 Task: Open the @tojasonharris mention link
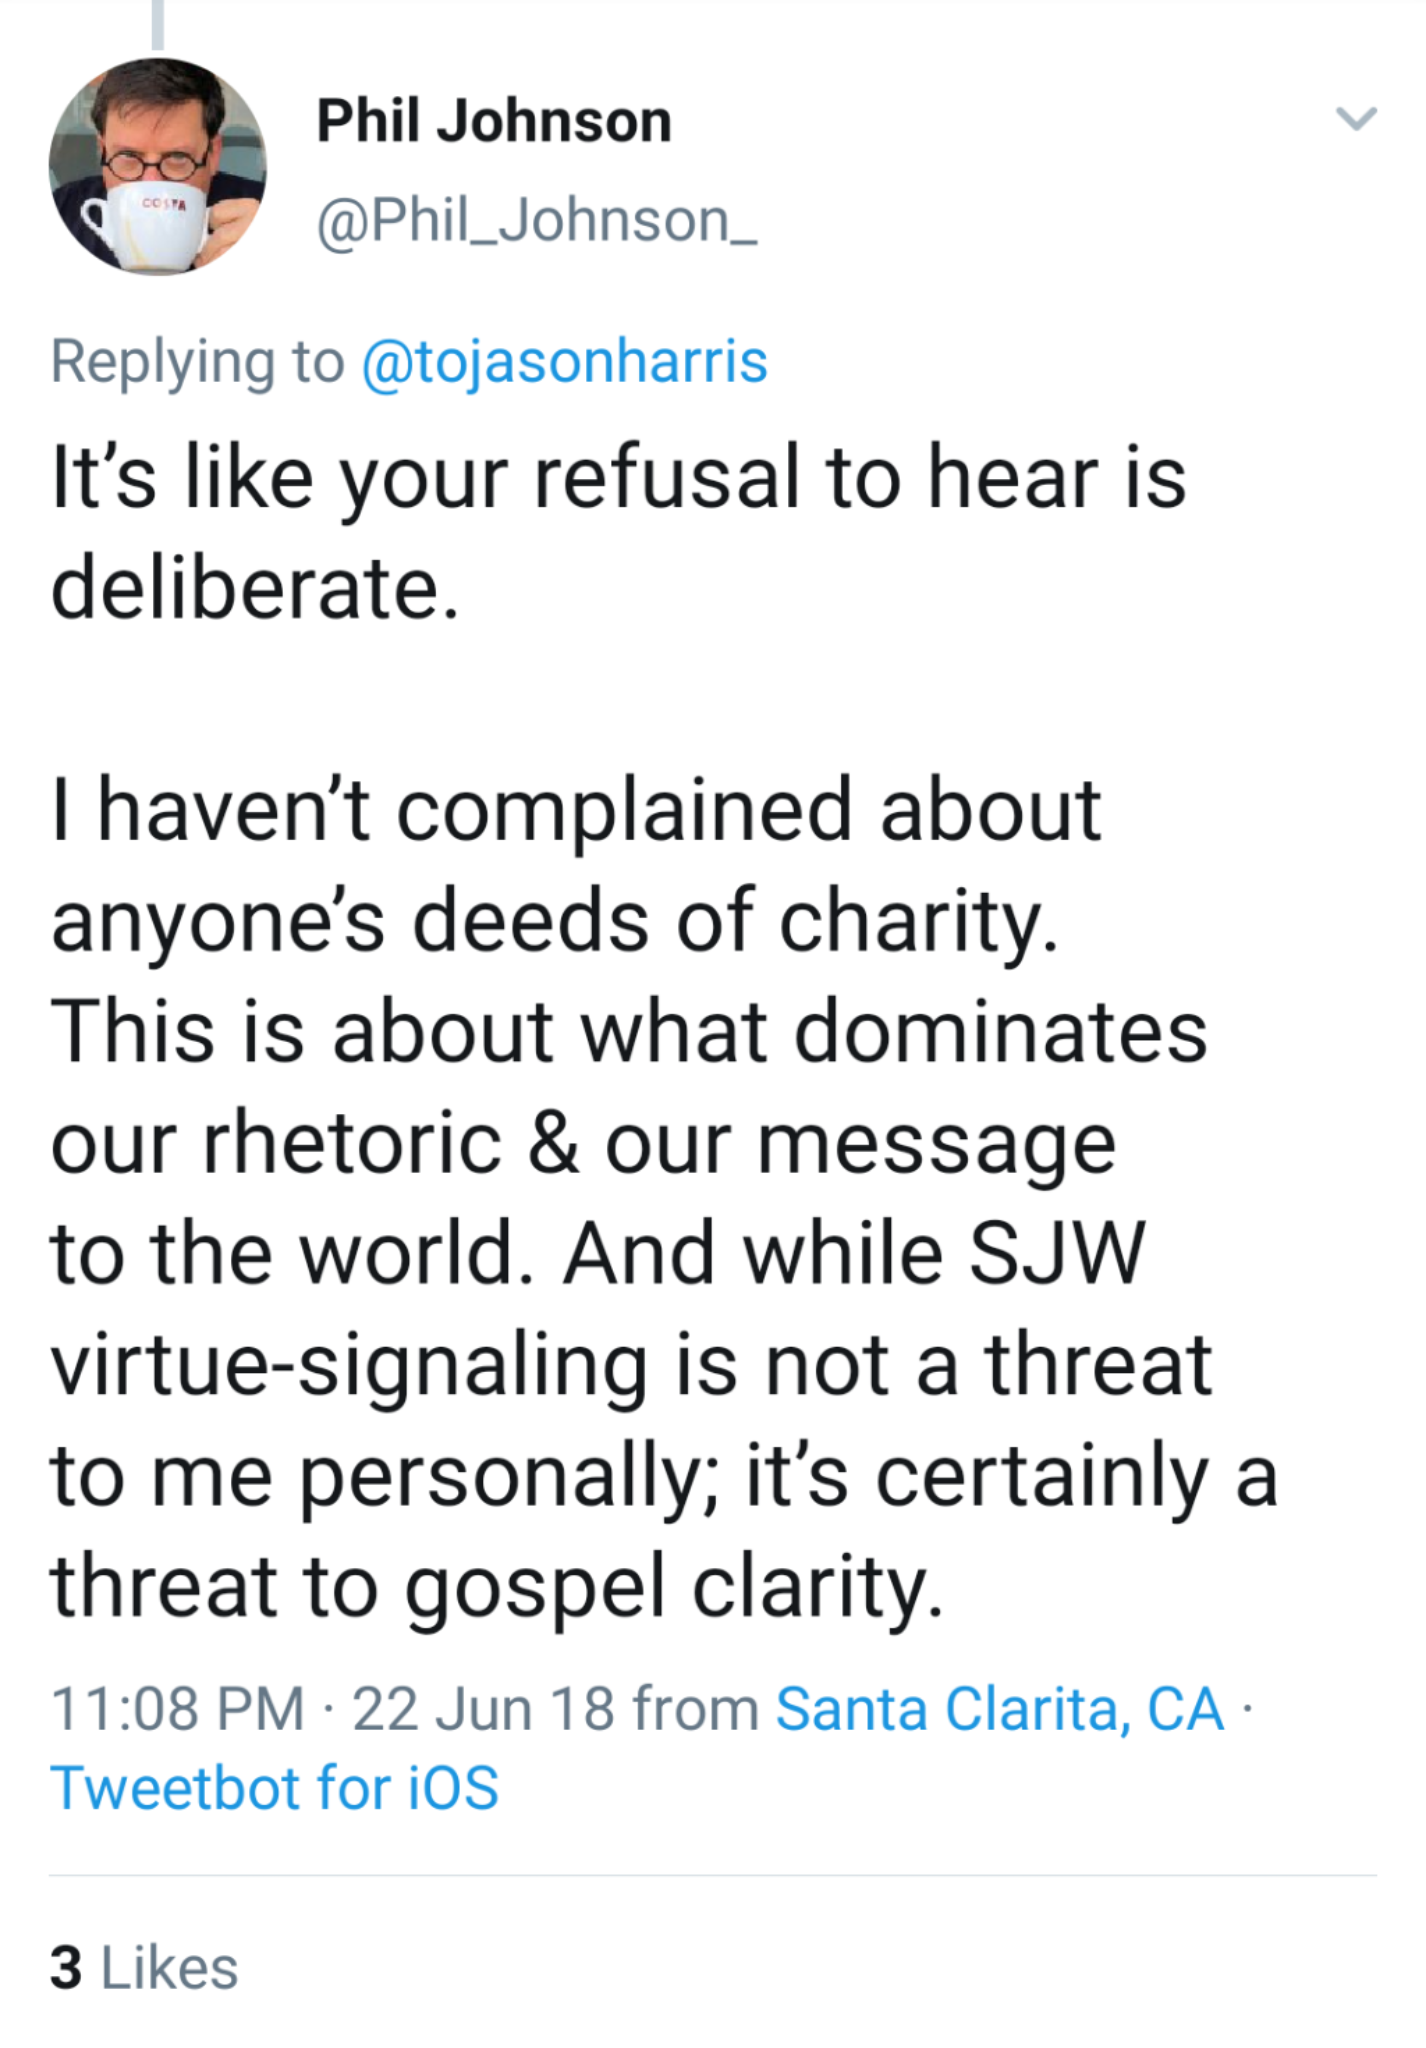(x=564, y=361)
